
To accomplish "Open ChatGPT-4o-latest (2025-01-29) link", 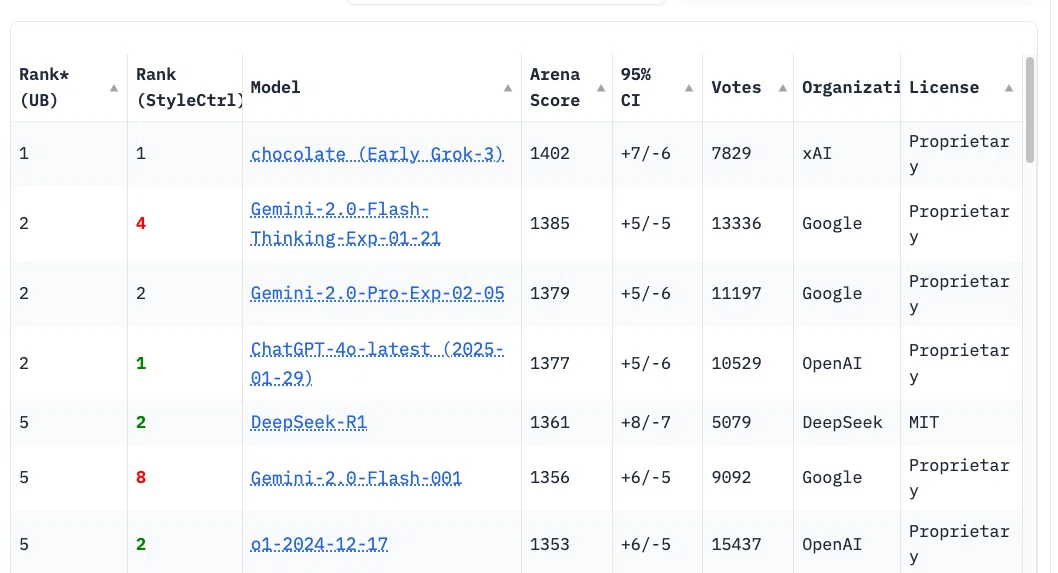I will (377, 363).
